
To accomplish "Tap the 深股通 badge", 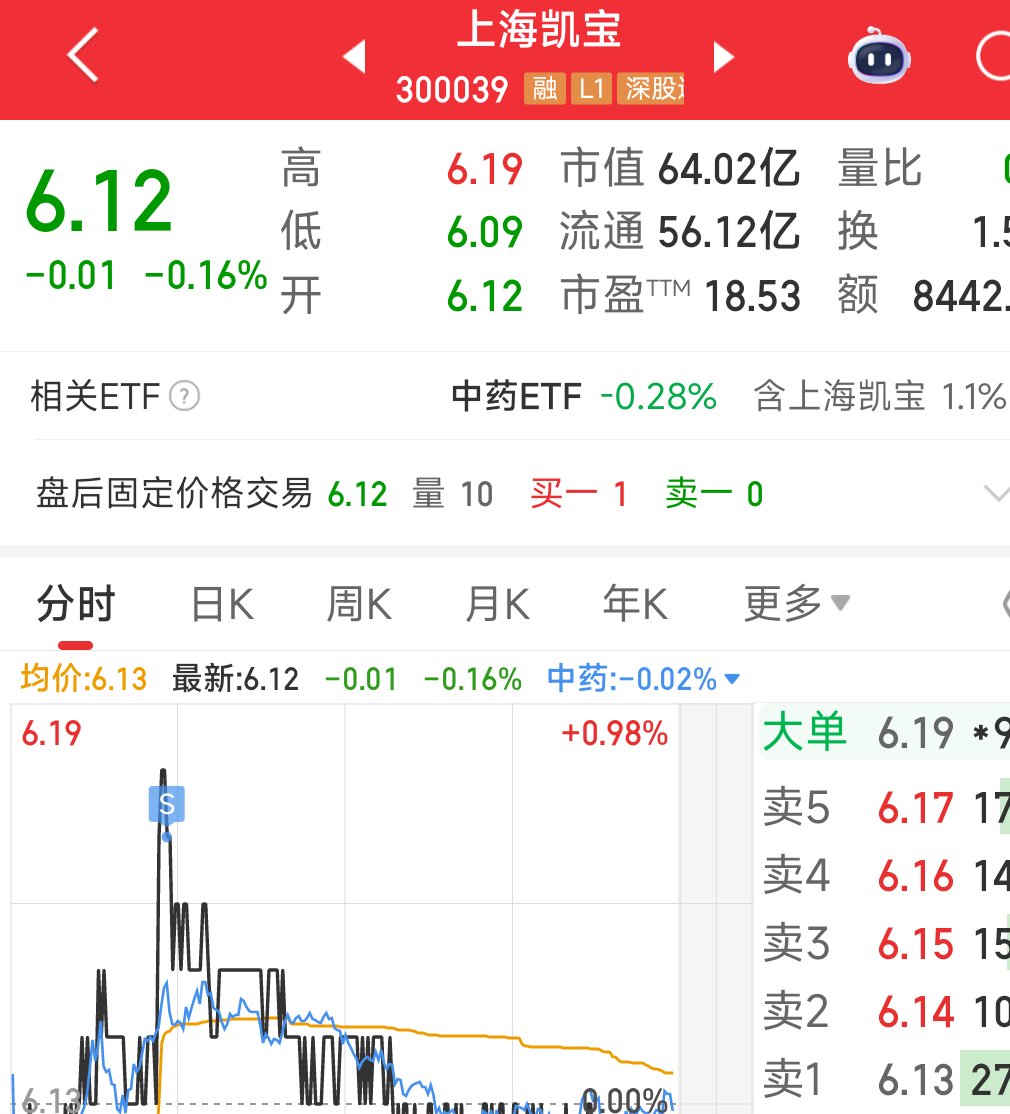I will coord(651,89).
